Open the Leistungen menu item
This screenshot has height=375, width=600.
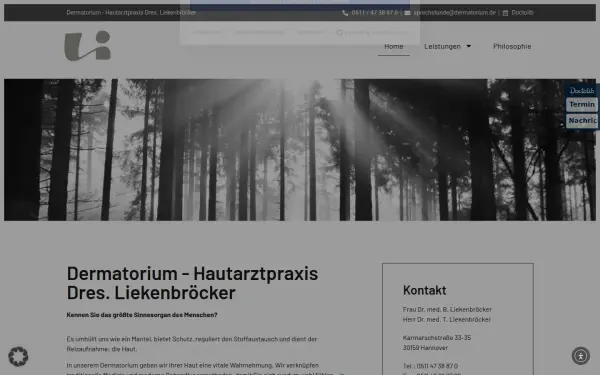tap(442, 46)
